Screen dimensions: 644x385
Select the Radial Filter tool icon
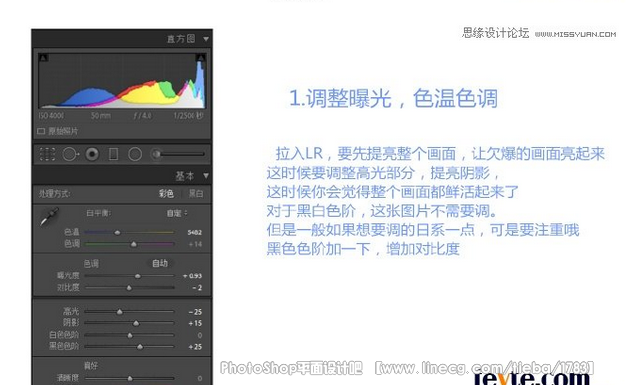coord(135,154)
